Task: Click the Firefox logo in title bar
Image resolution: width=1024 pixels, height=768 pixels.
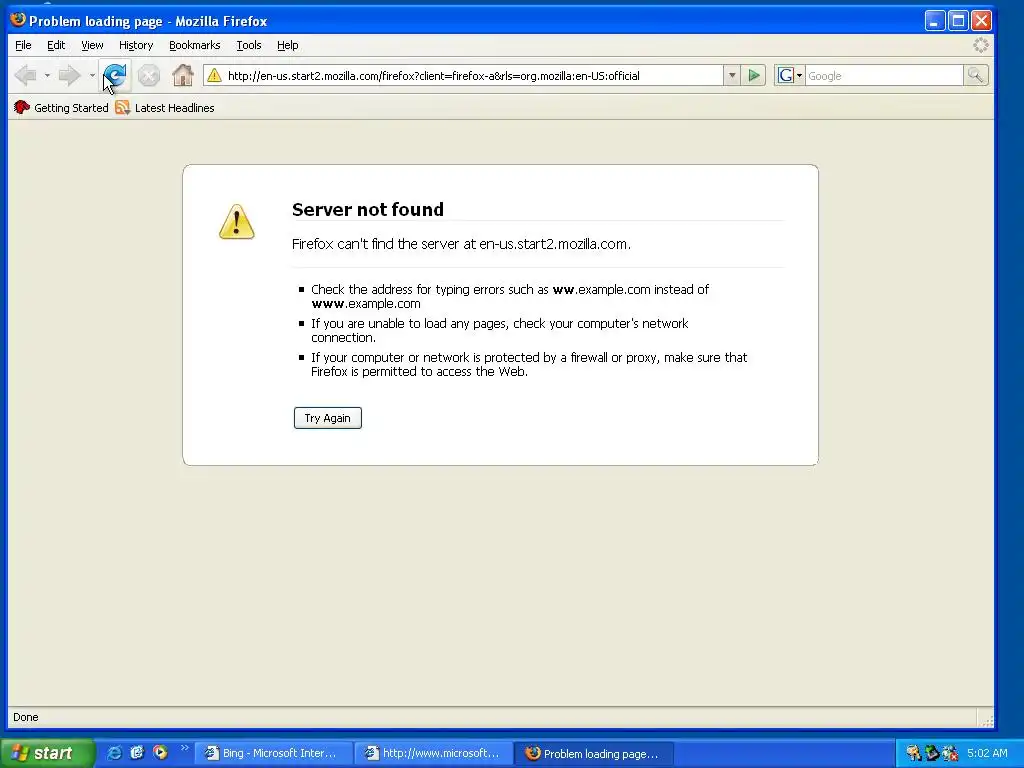Action: pos(18,20)
